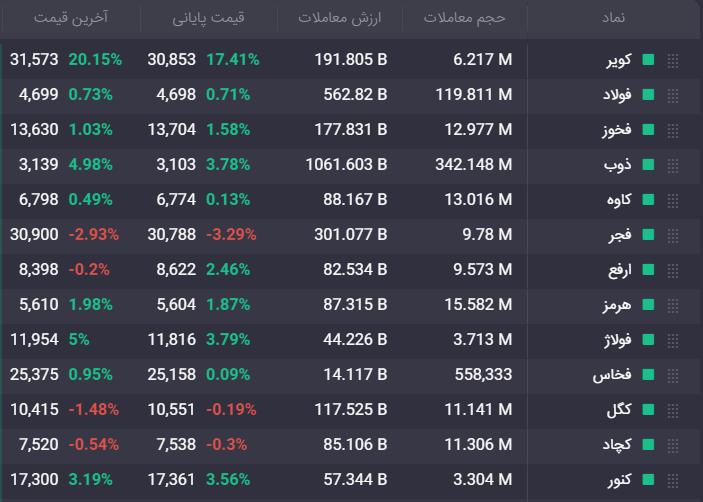Open the کچاد symbol name
The image size is (703, 502).
point(617,445)
